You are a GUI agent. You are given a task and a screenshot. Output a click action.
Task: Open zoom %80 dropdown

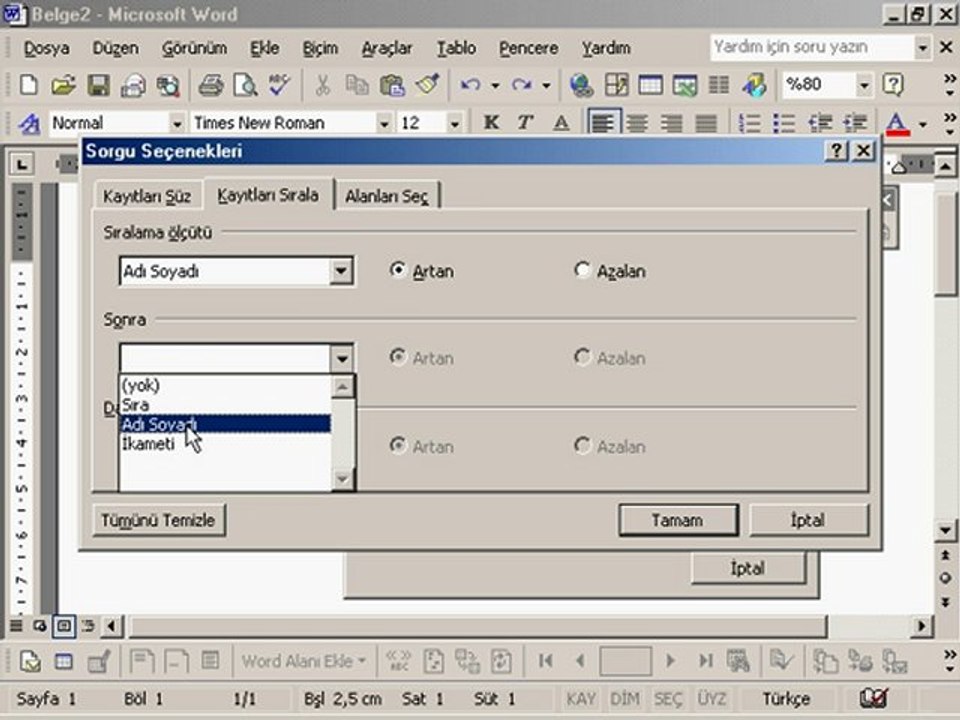point(864,85)
